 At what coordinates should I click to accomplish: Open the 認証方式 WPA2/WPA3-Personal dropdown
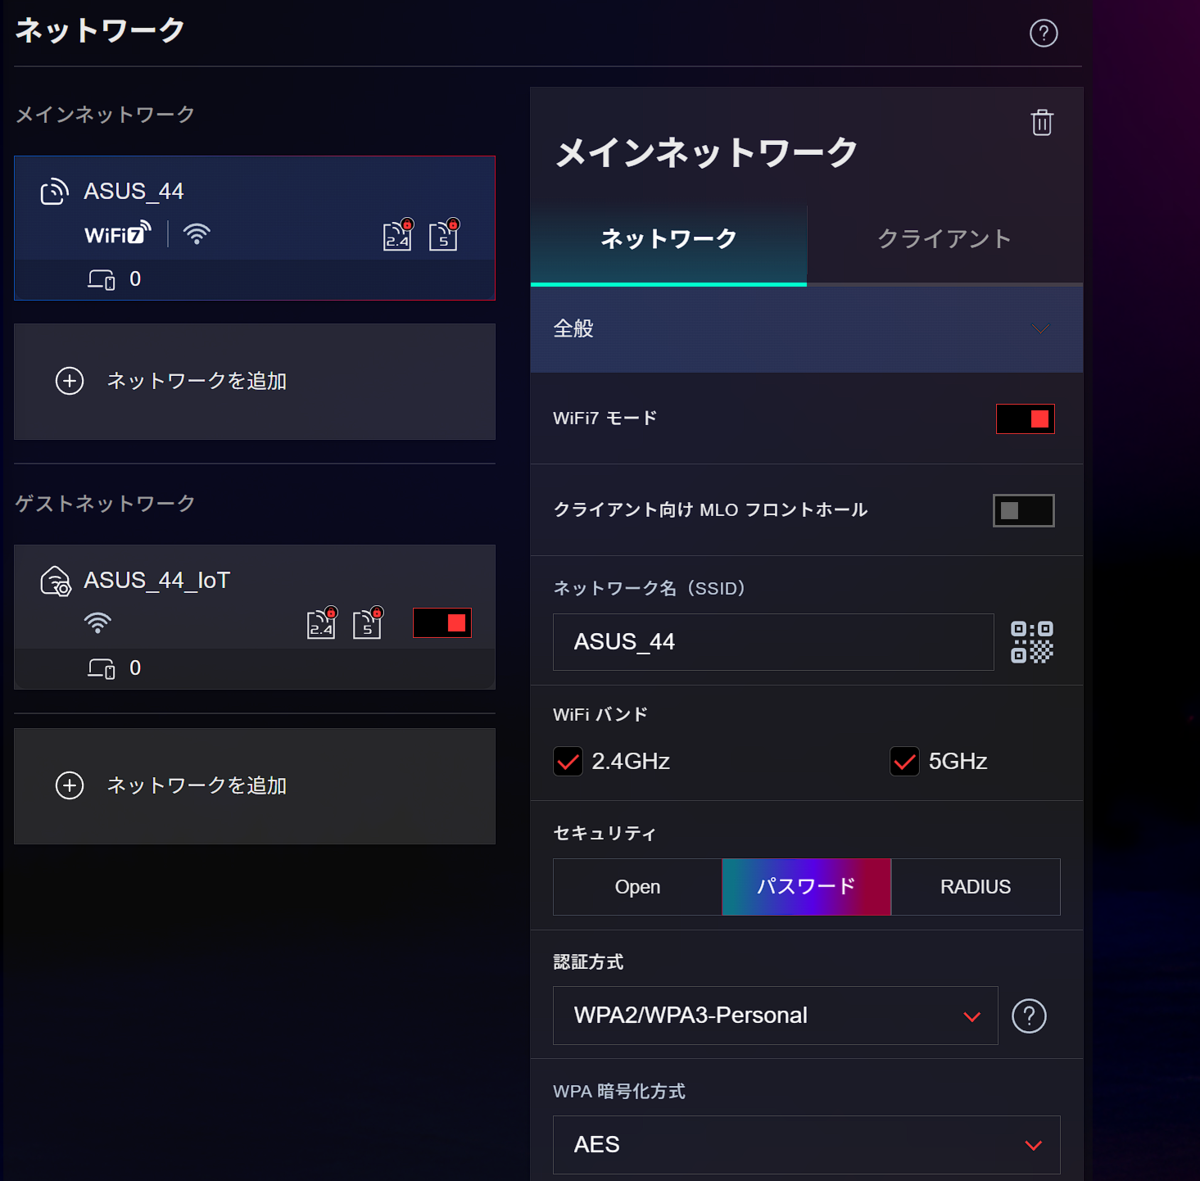pos(776,1015)
